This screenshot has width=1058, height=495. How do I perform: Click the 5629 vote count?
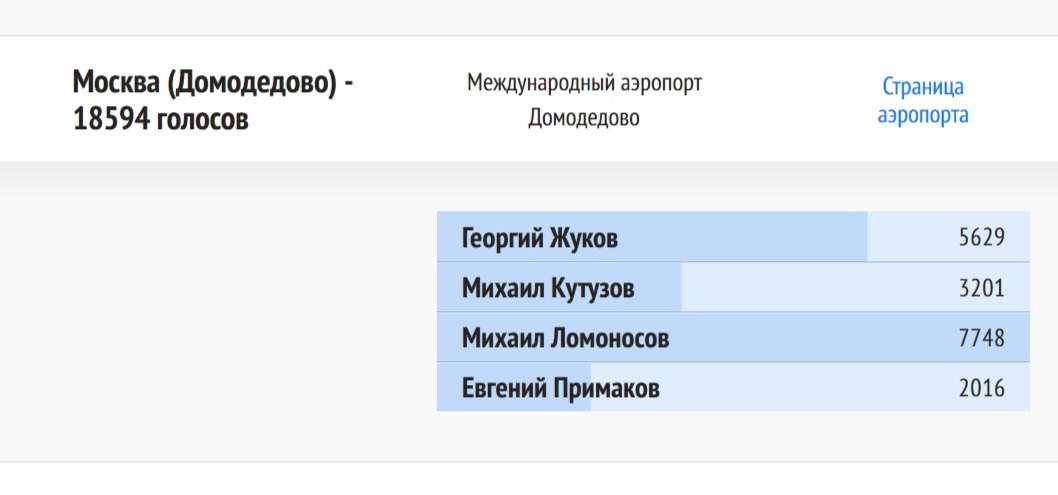coord(982,237)
